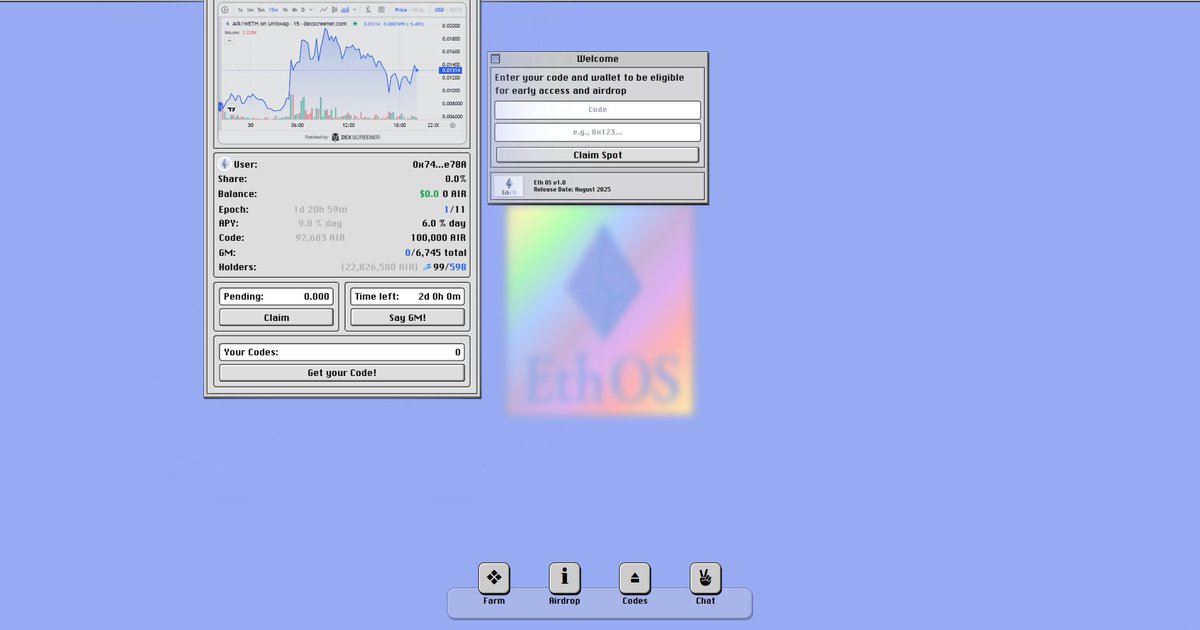Click the Get your Code! button

pyautogui.click(x=342, y=373)
